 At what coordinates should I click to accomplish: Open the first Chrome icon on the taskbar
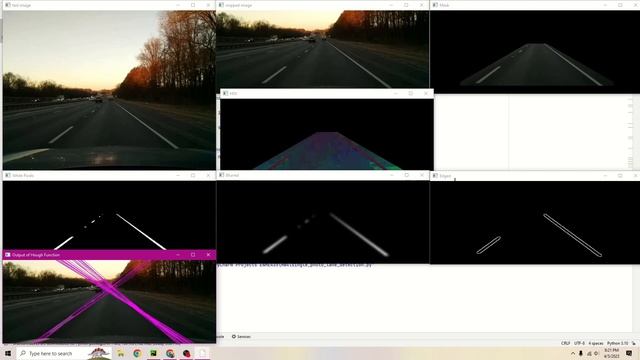point(137,353)
